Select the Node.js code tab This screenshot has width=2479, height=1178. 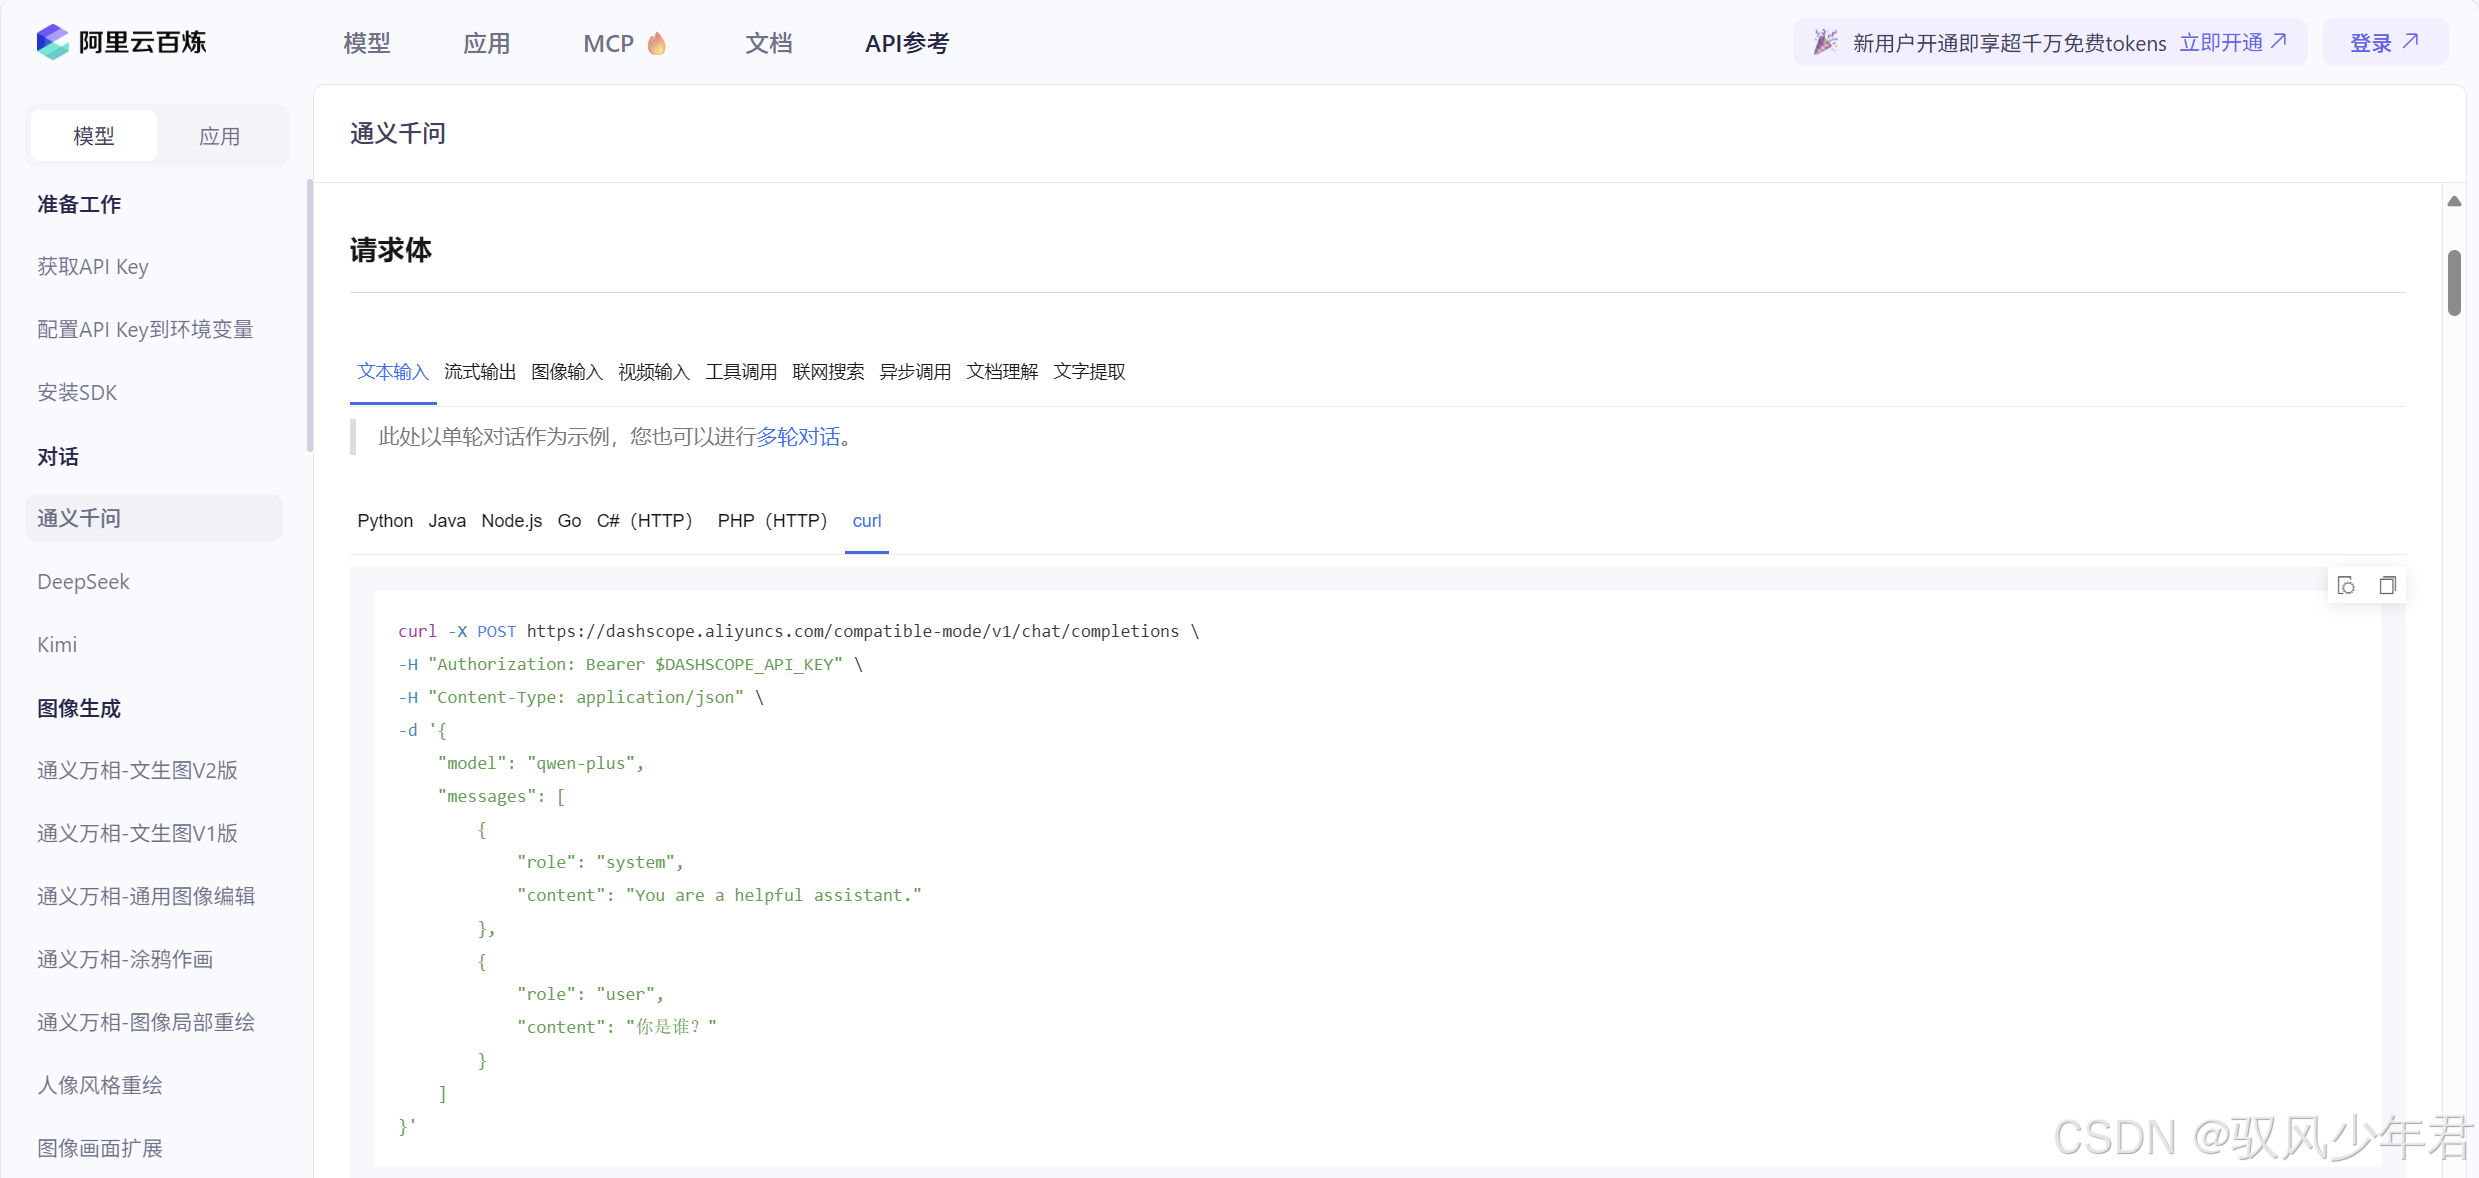click(511, 521)
